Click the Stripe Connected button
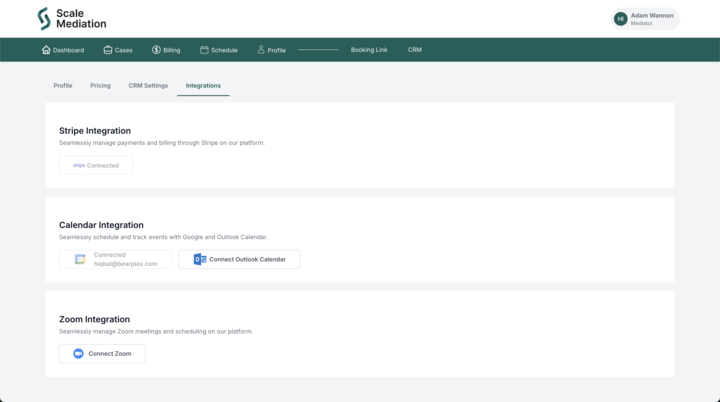720x402 pixels. tap(96, 165)
